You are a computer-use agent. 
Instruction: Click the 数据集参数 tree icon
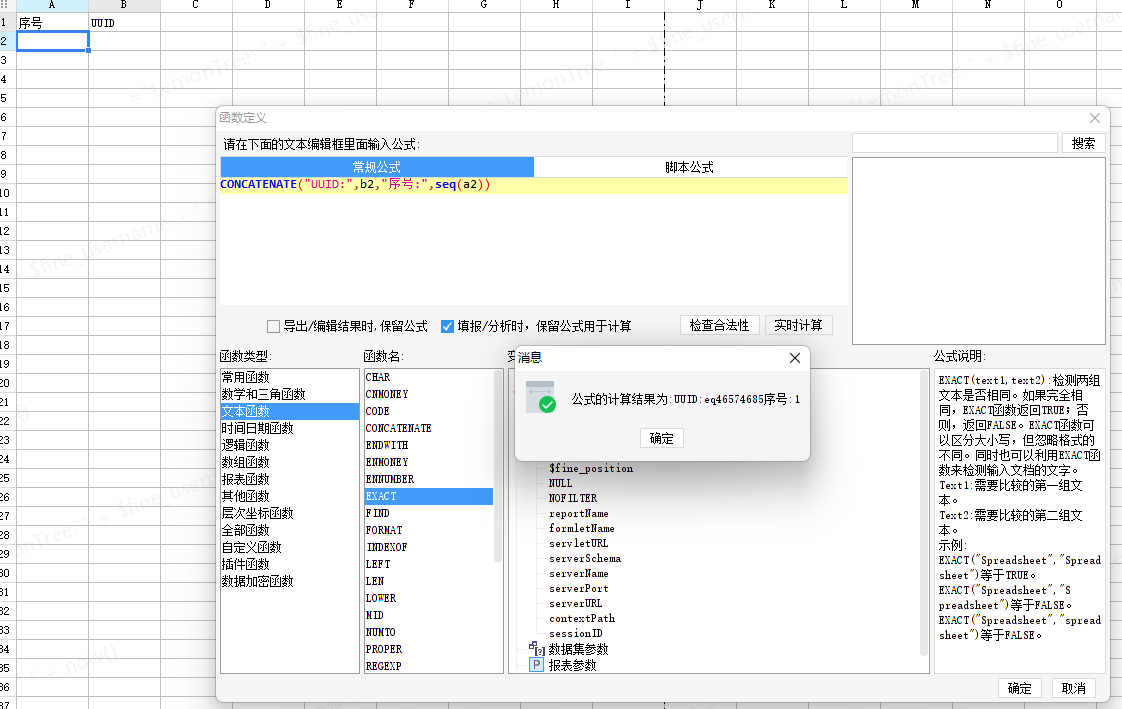point(536,649)
